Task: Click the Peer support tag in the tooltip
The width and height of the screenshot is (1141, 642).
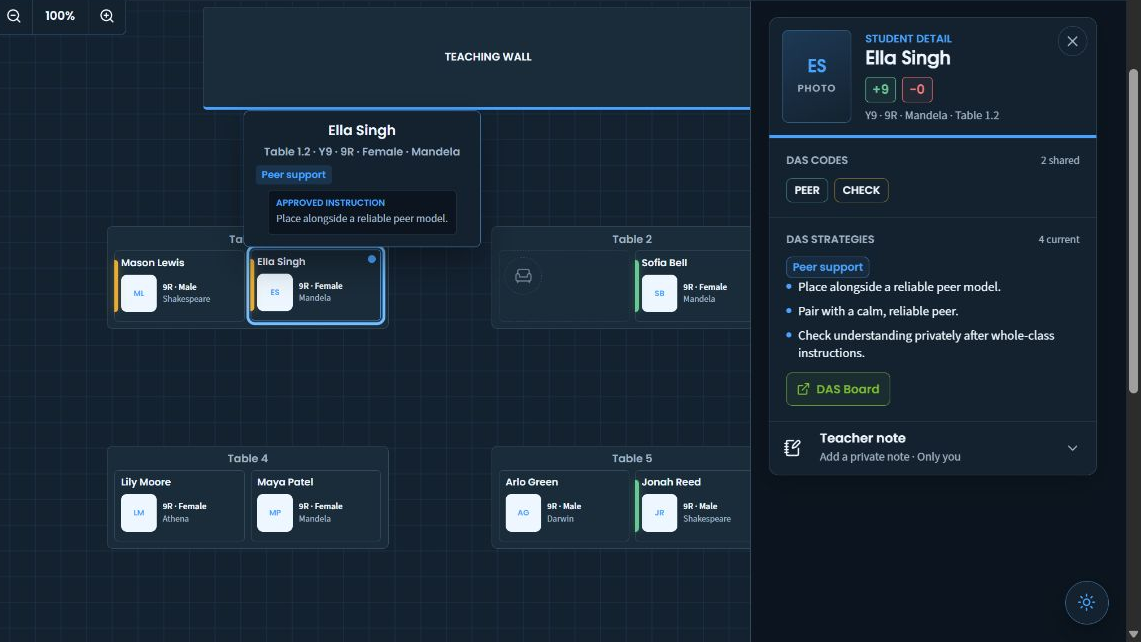Action: 293,175
